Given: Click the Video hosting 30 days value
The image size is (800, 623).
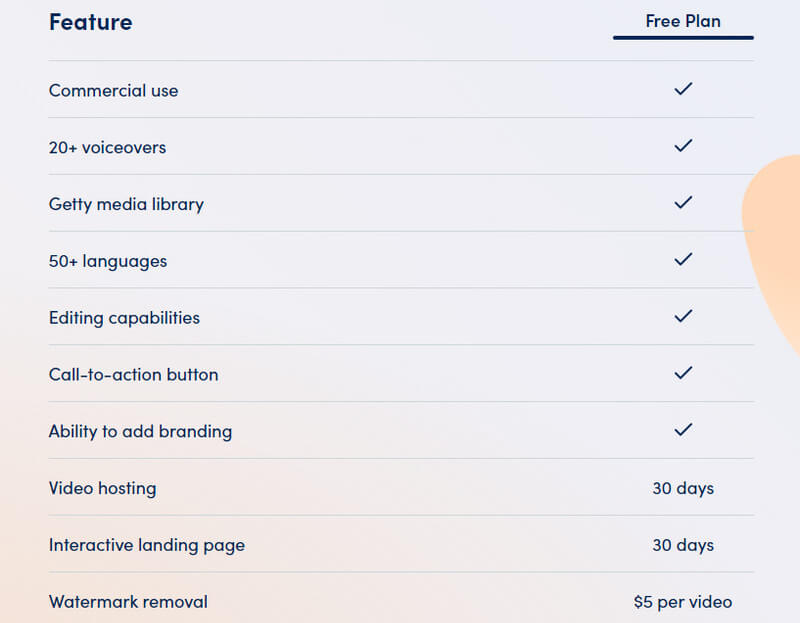Looking at the screenshot, I should click(x=683, y=489).
